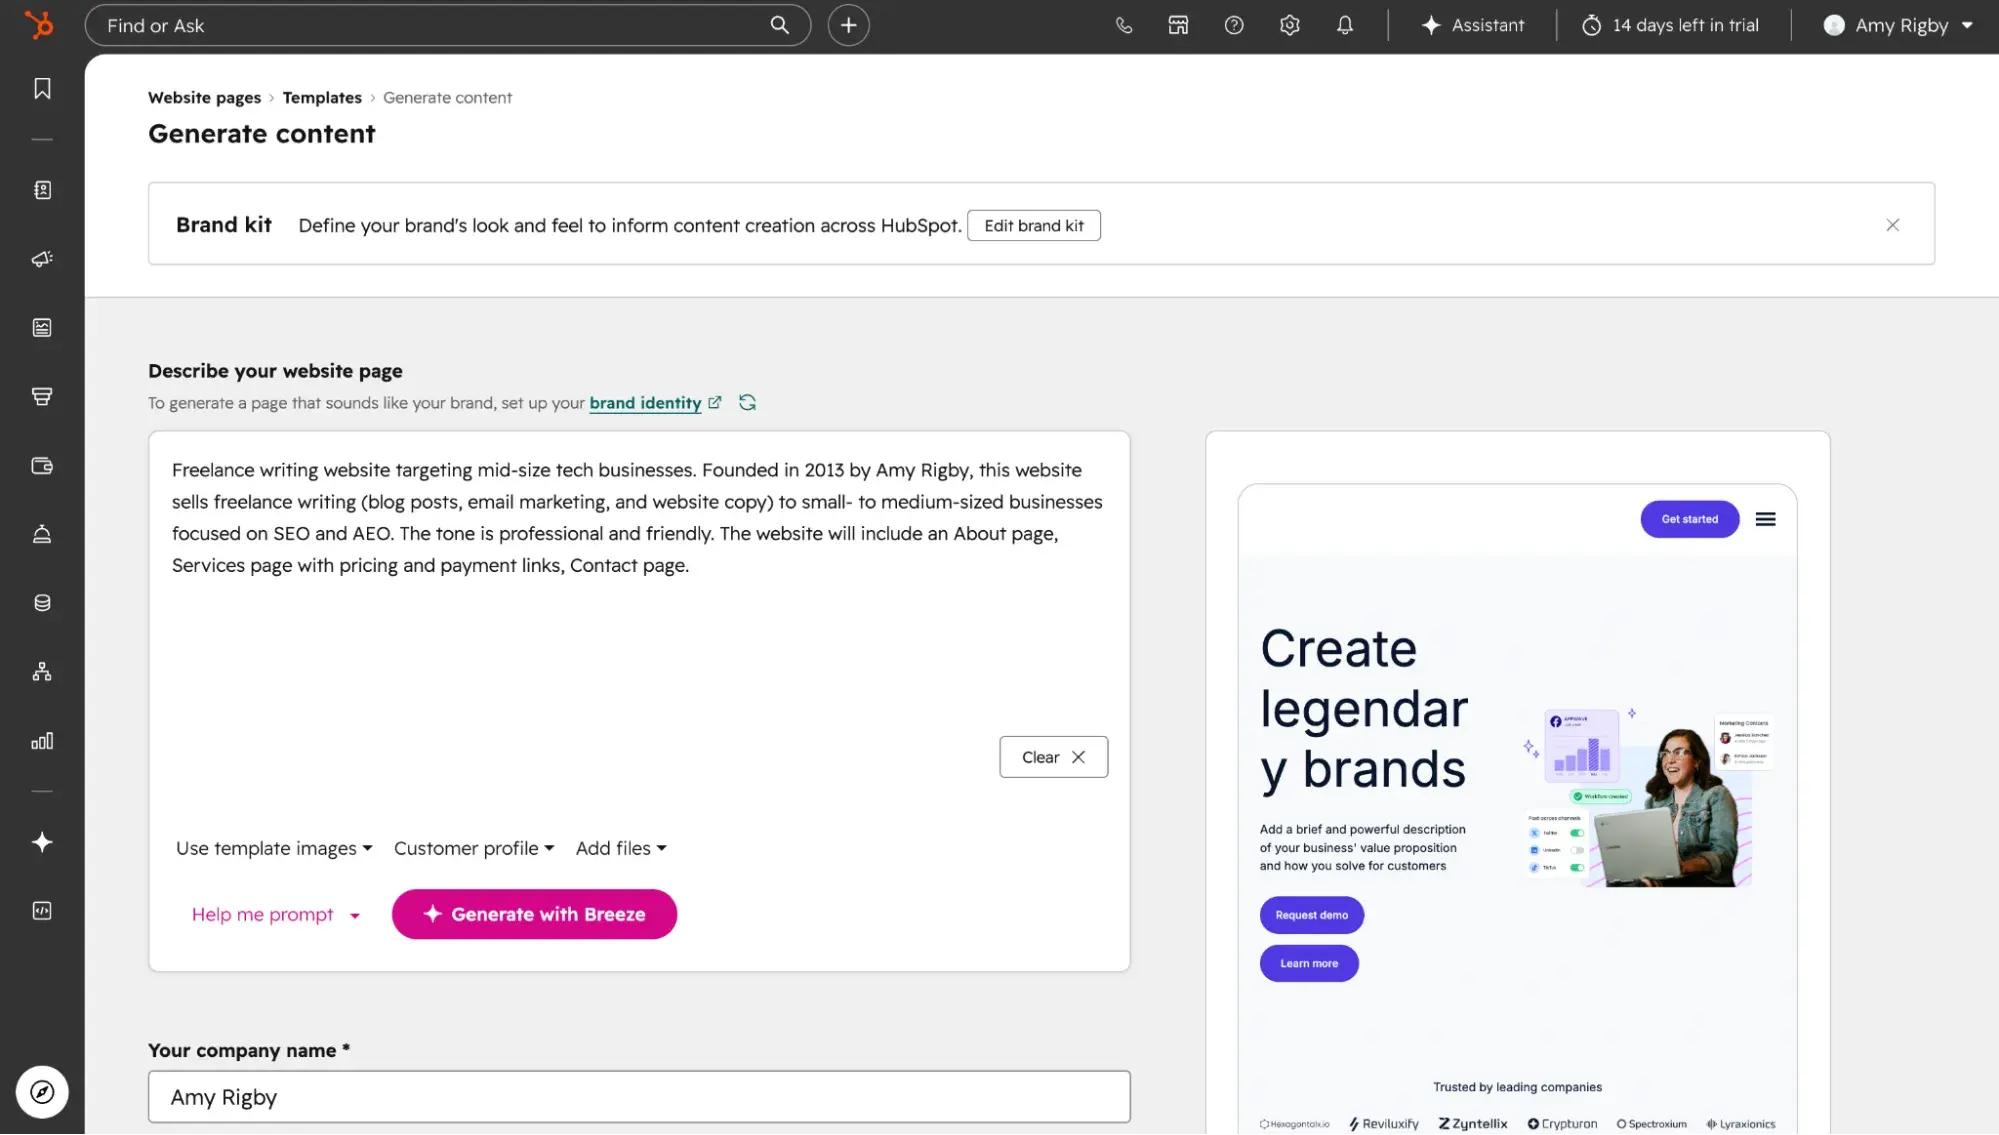Open the settings gear icon
1999x1135 pixels.
point(1290,26)
